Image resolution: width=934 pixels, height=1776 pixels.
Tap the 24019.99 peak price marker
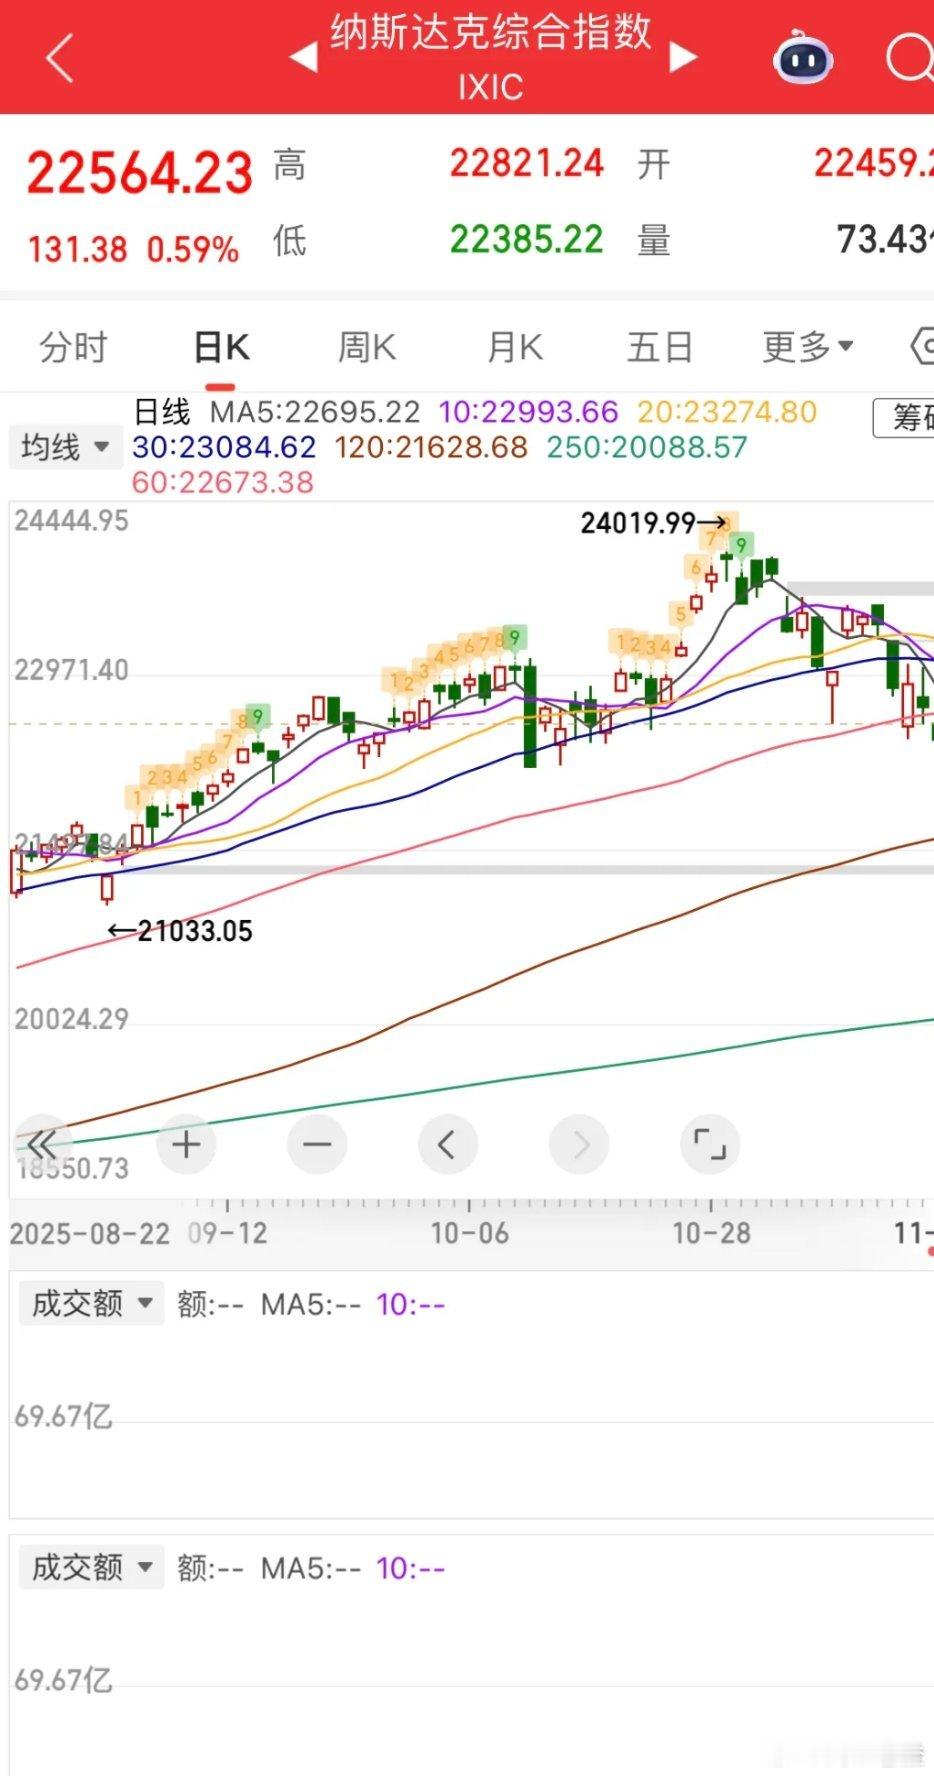pos(653,523)
